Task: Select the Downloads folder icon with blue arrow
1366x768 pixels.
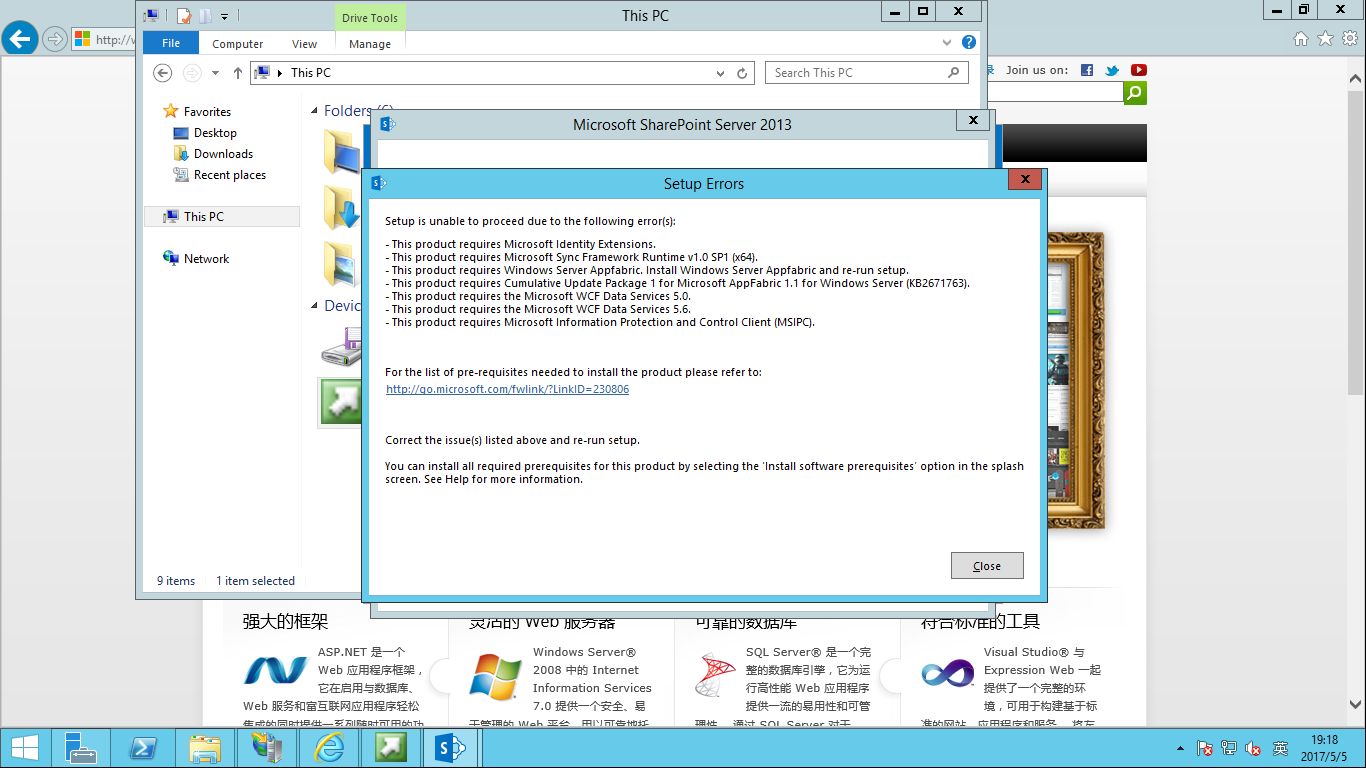Action: [343, 208]
